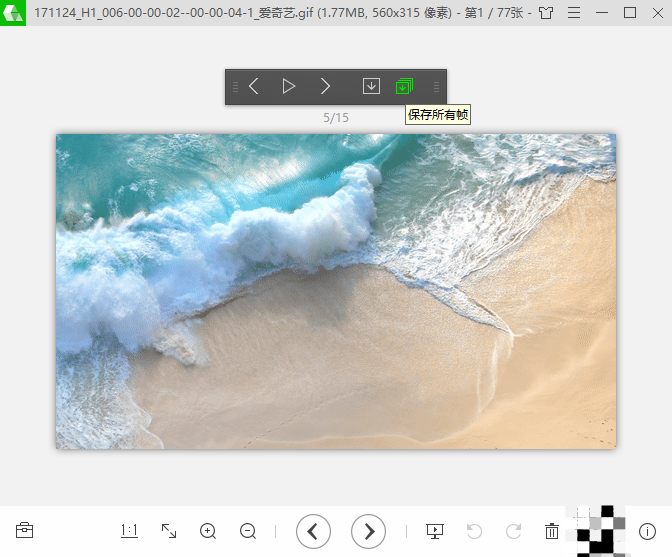Play the GIF animation frames

pyautogui.click(x=289, y=87)
